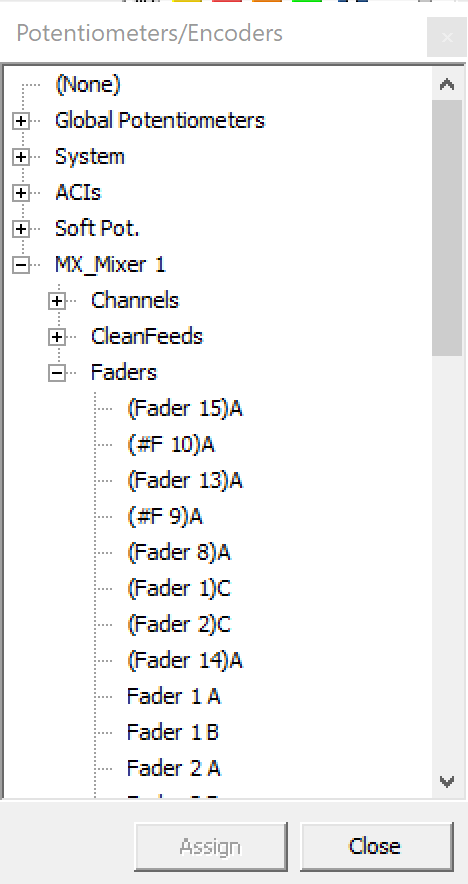Viewport: 468px width, 884px height.
Task: Select Fader 1 B entry
Action: coord(173,732)
